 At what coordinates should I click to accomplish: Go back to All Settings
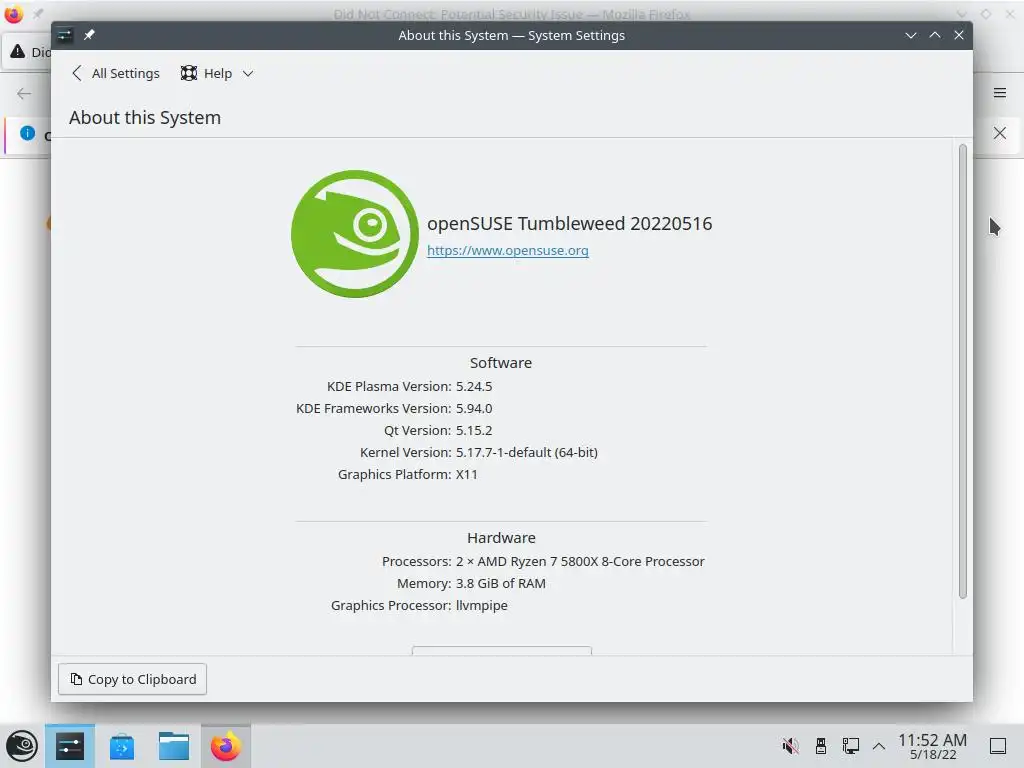tap(116, 73)
